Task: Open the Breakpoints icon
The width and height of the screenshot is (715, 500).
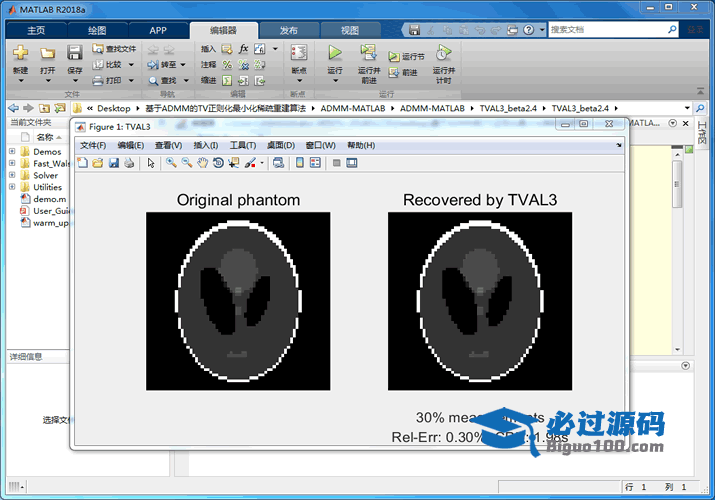Action: tap(299, 53)
